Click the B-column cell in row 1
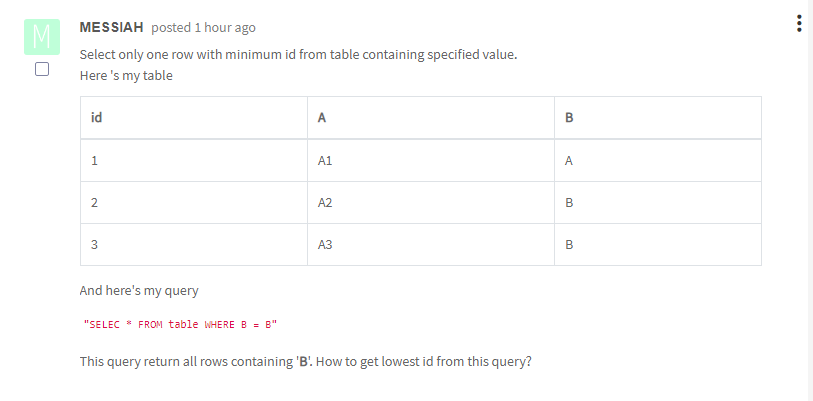 coord(658,160)
